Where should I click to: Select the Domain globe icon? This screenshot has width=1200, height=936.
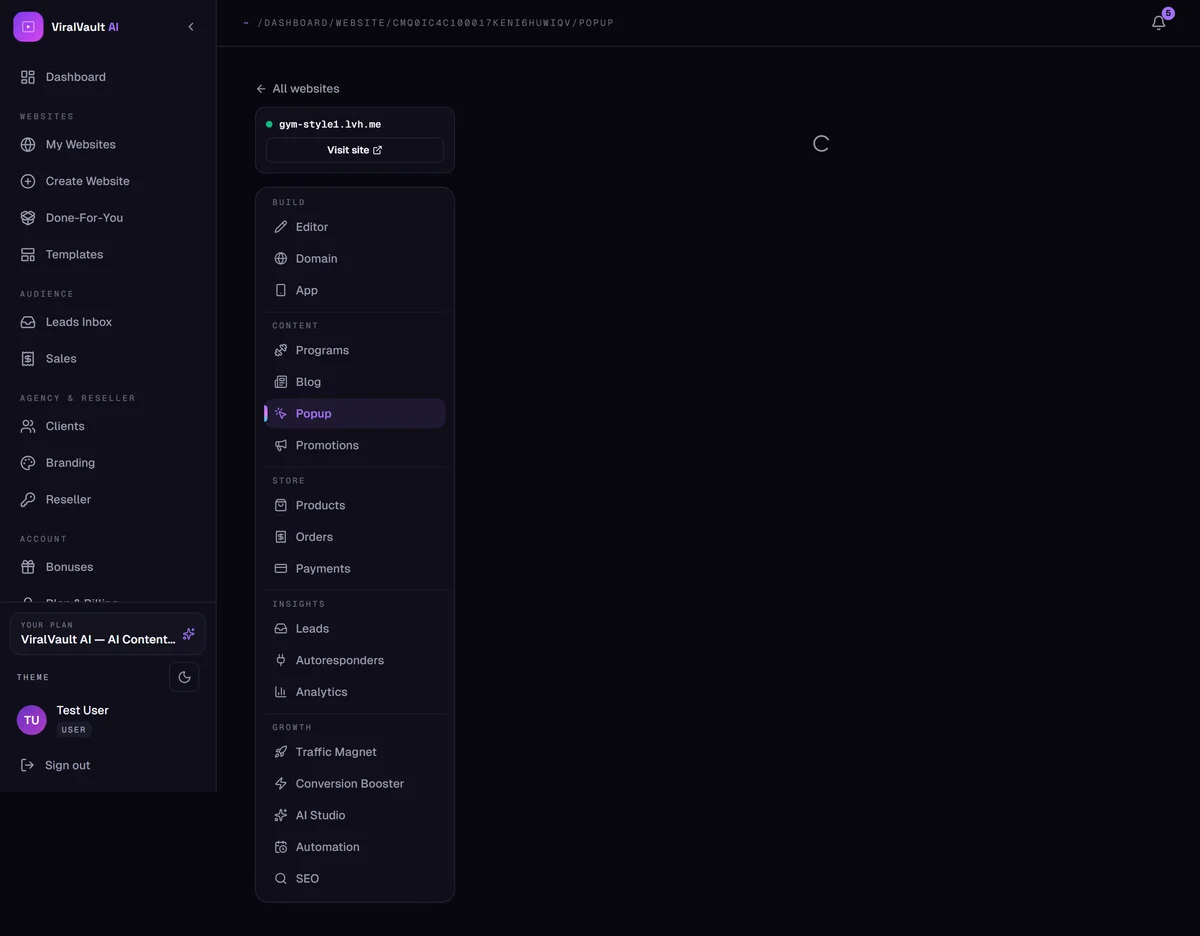[281, 259]
